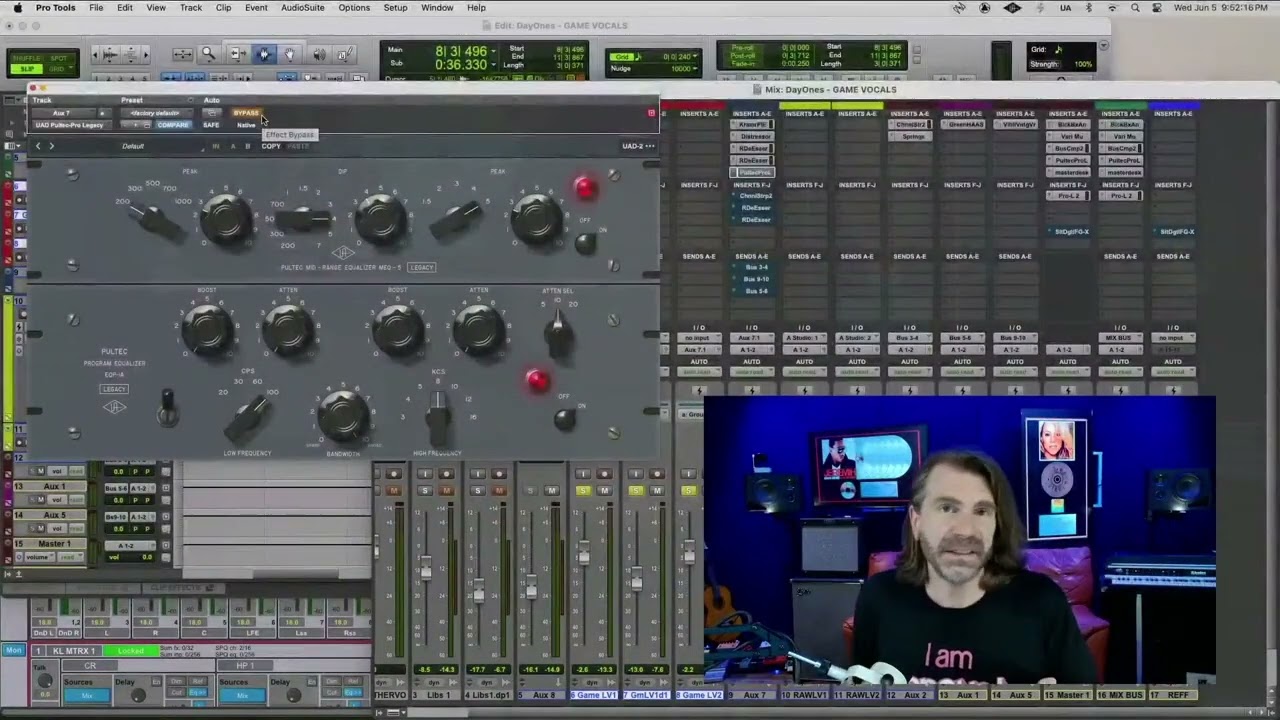Click the Bus 3-4 send slot
The height and width of the screenshot is (720, 1280).
coord(752,268)
